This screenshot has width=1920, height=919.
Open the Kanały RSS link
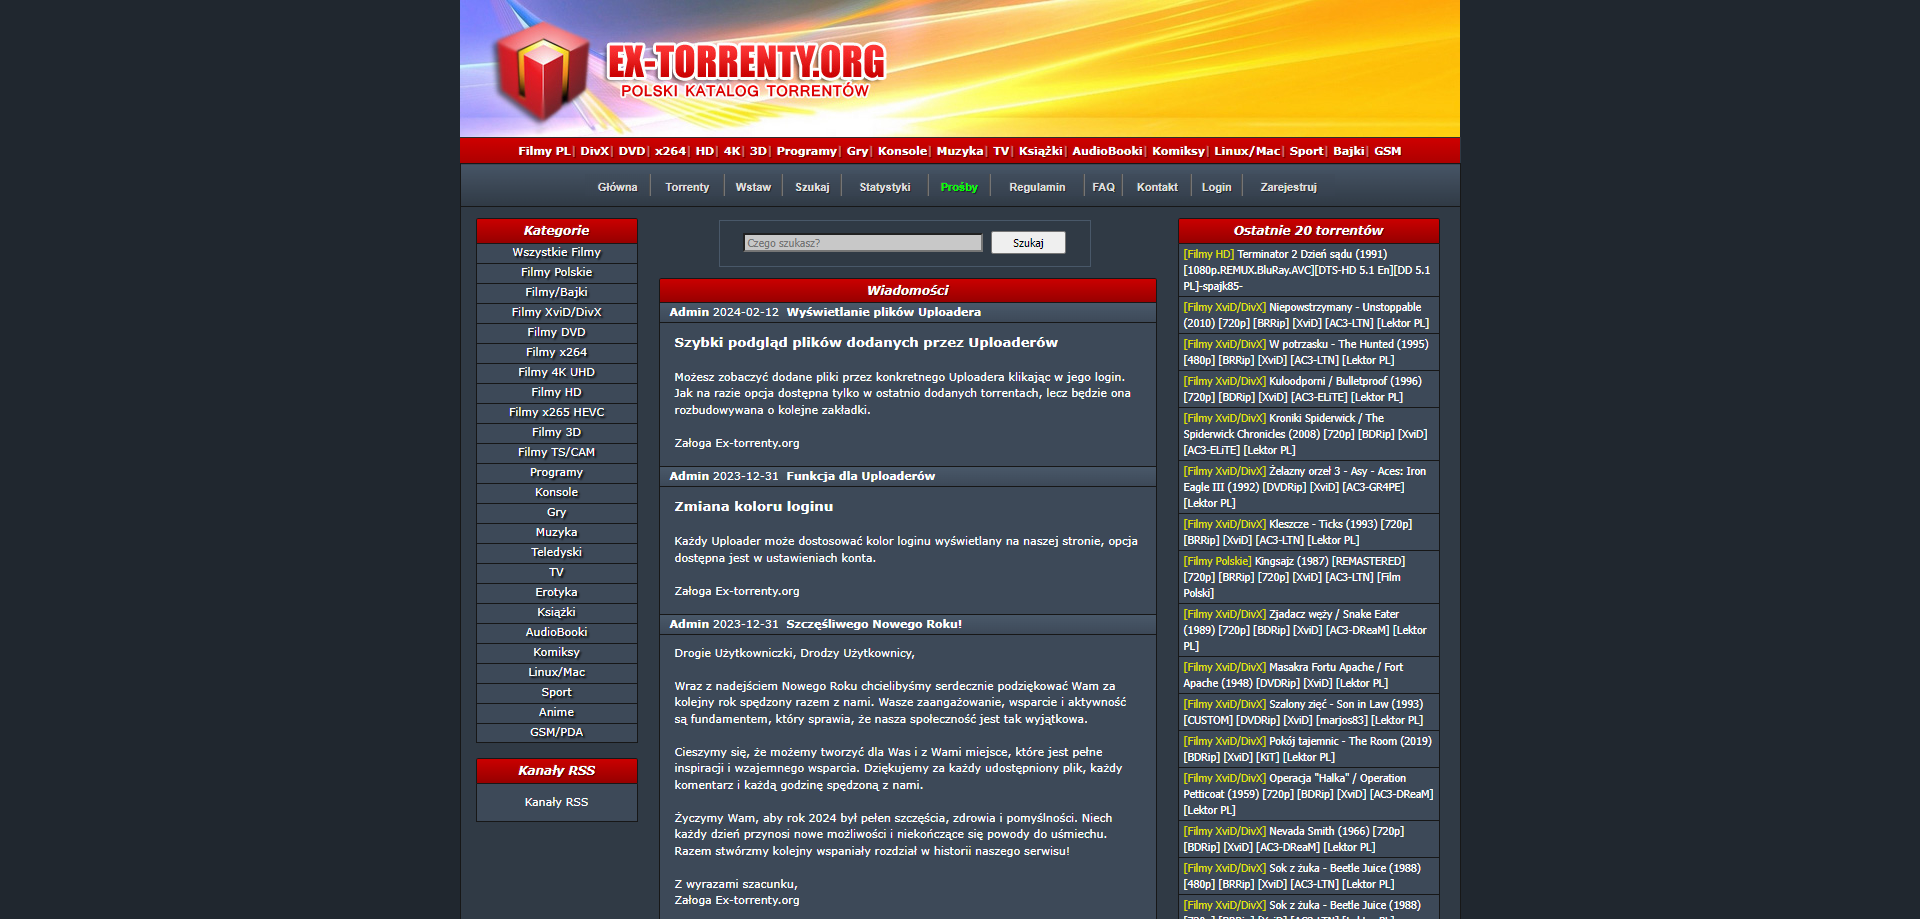[x=556, y=802]
